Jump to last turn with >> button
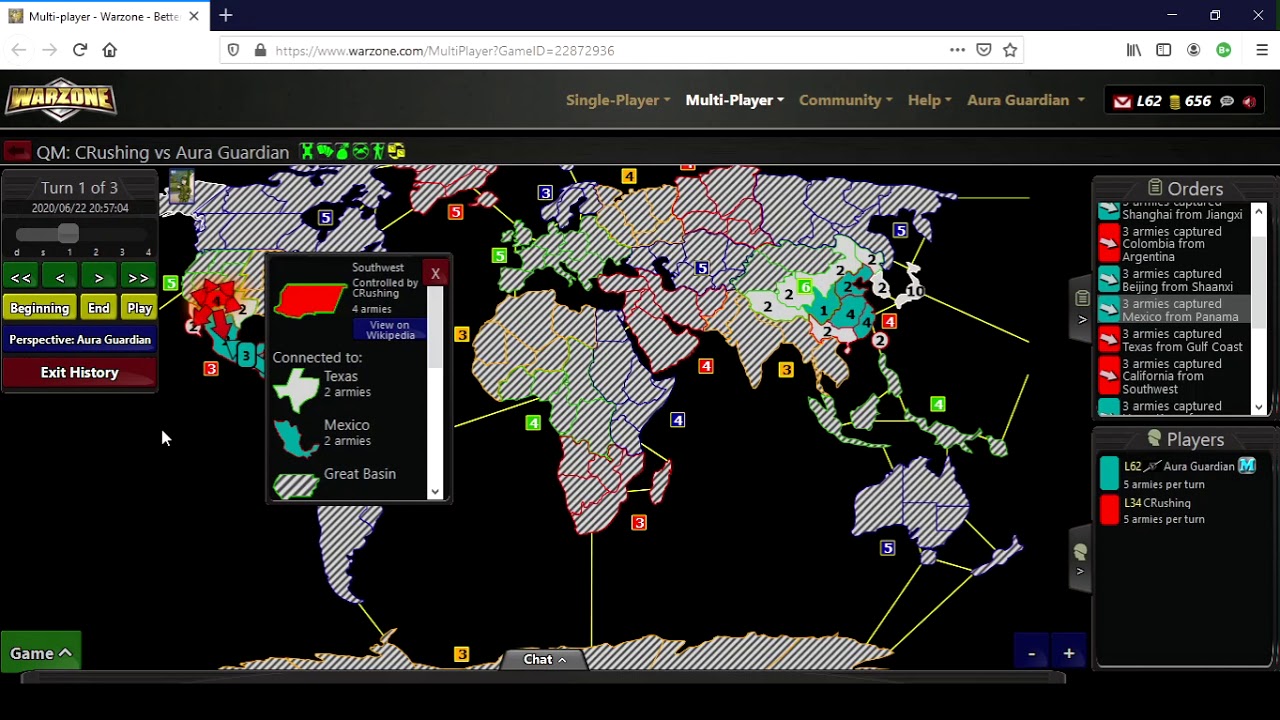This screenshot has height=720, width=1280. pyautogui.click(x=138, y=278)
